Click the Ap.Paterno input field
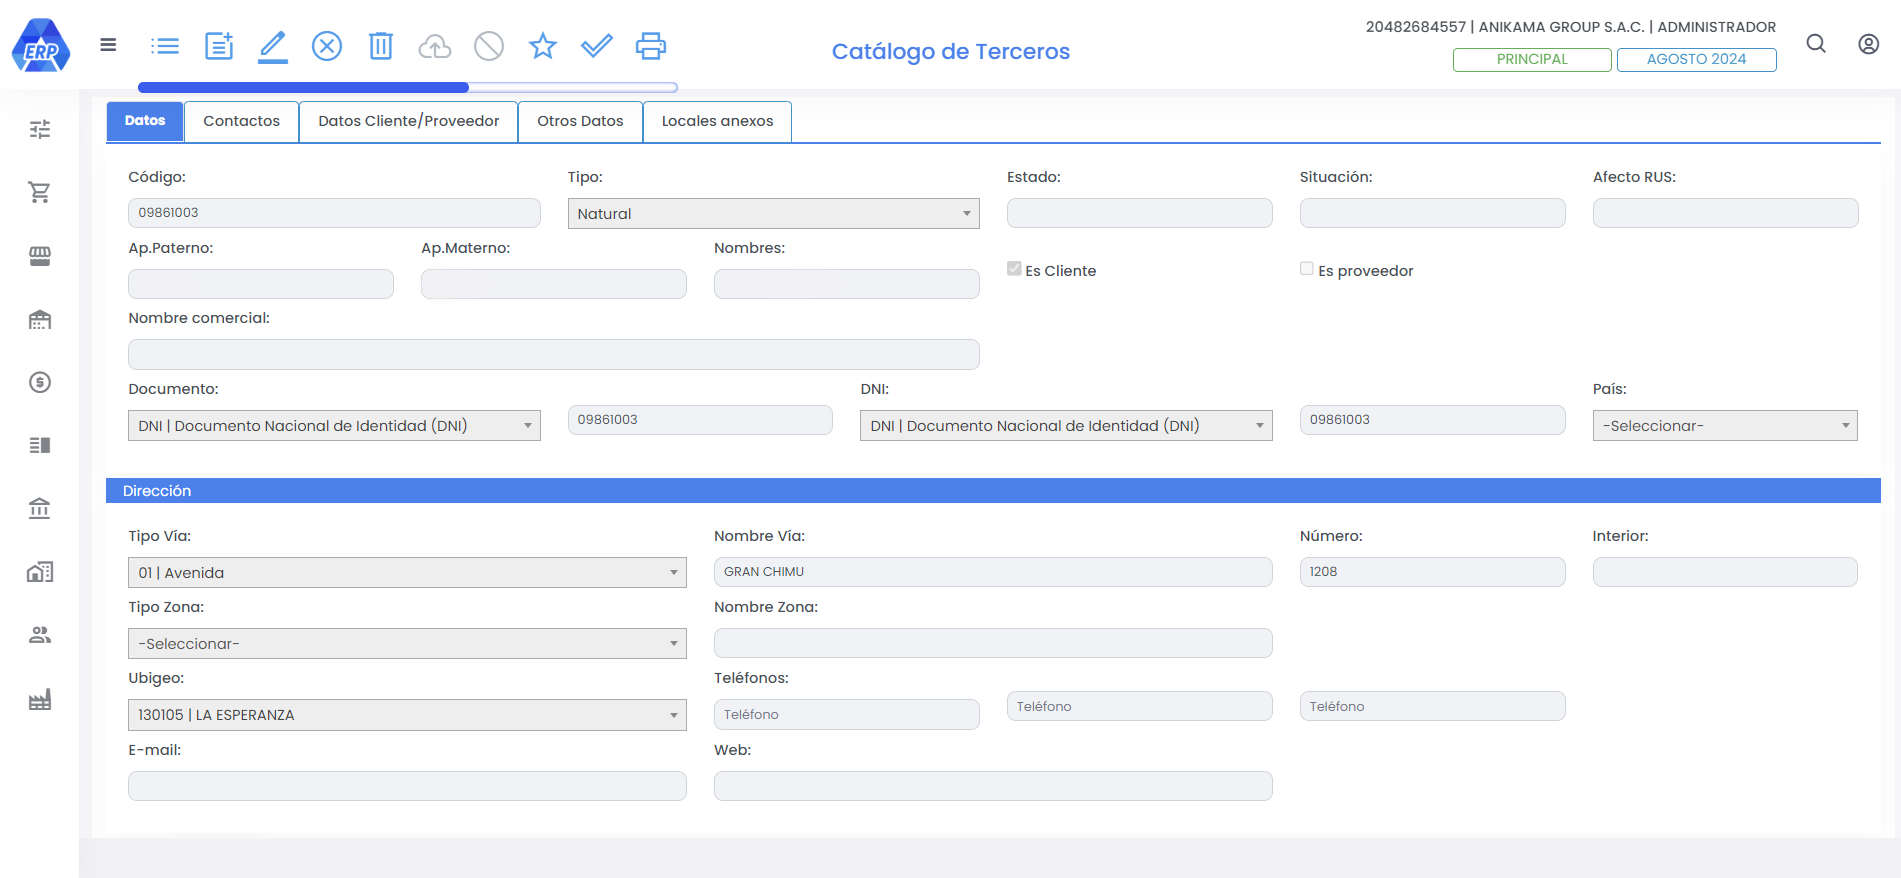The height and width of the screenshot is (878, 1901). (x=261, y=283)
